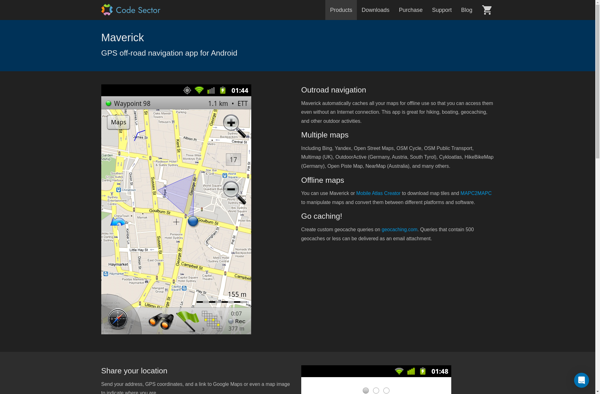Click the green Waypoint 98 dot

coord(108,103)
